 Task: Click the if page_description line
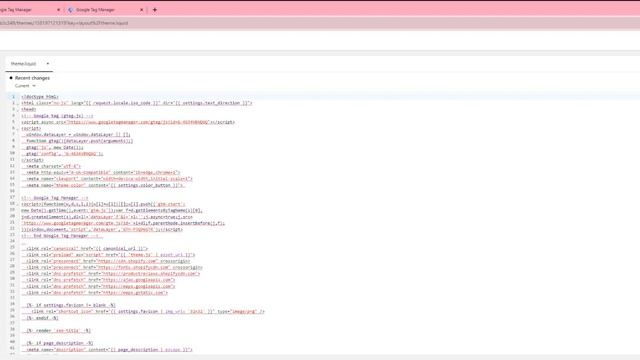(58, 343)
